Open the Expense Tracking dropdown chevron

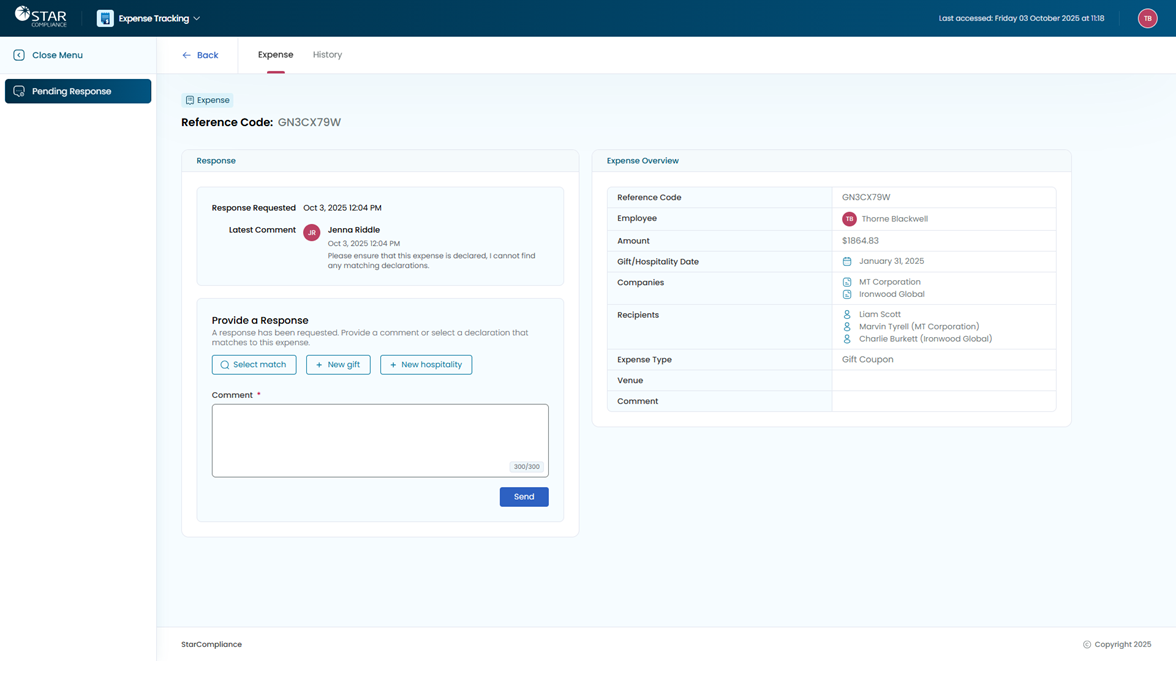(x=197, y=19)
